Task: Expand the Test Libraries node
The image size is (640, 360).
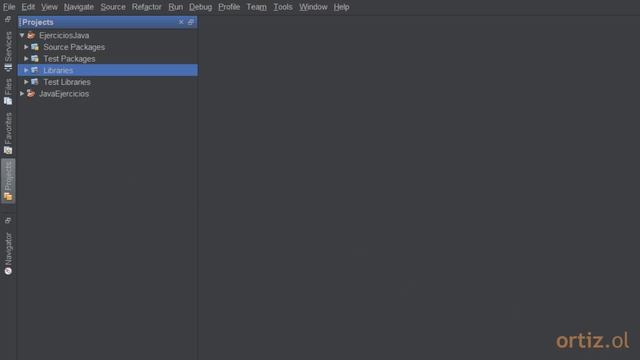Action: (26, 82)
